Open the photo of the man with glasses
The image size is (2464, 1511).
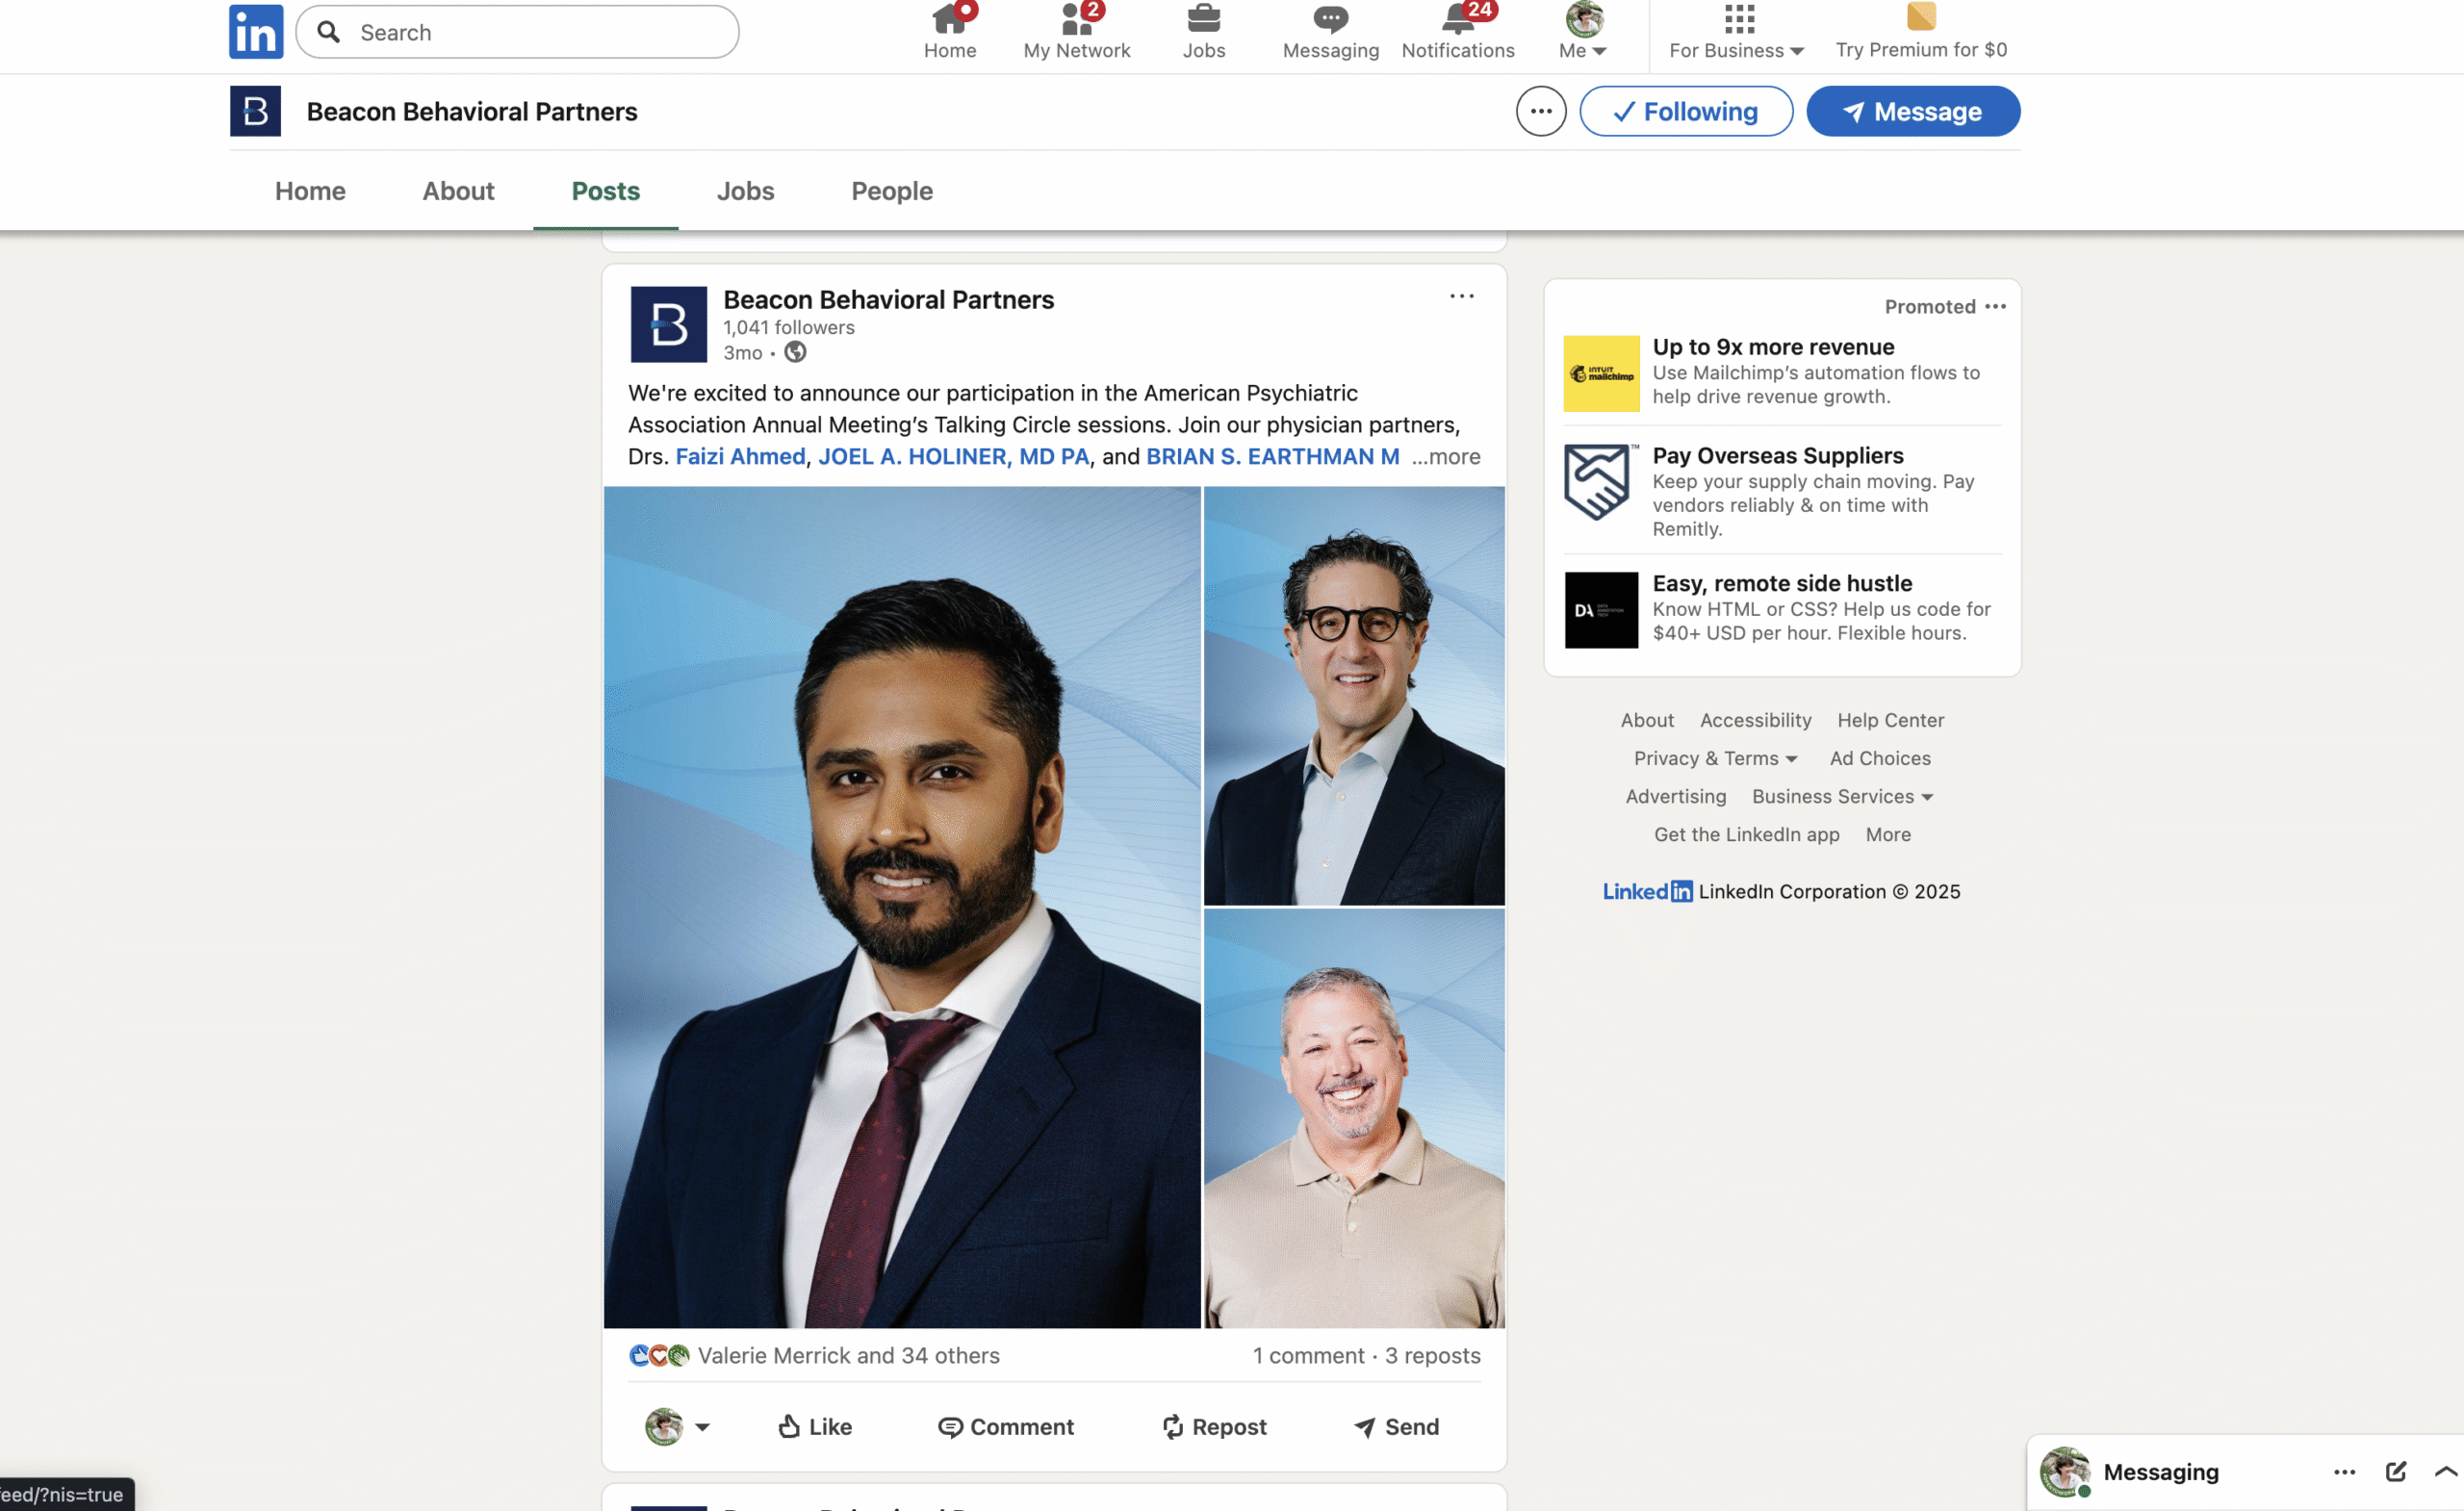click(x=1354, y=696)
